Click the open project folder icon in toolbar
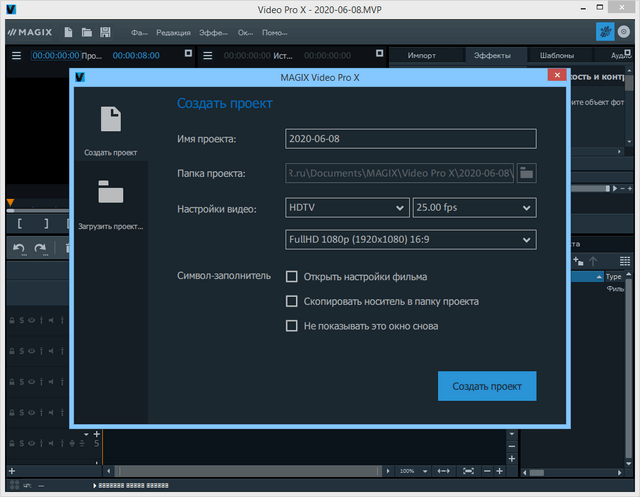Image resolution: width=640 pixels, height=497 pixels. pyautogui.click(x=87, y=32)
